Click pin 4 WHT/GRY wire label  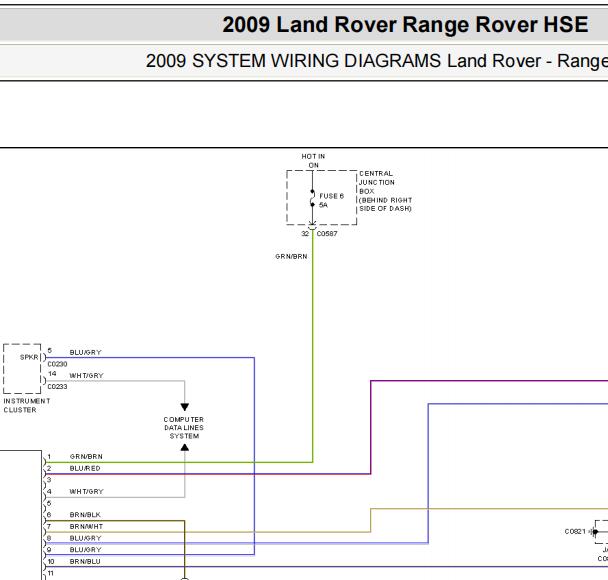86,491
